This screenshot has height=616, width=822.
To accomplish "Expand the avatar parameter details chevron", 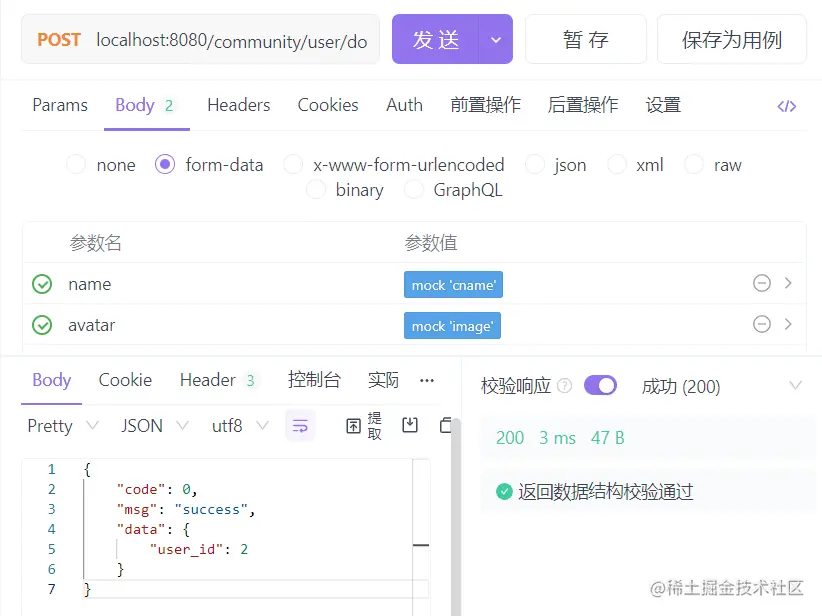I will (x=788, y=324).
